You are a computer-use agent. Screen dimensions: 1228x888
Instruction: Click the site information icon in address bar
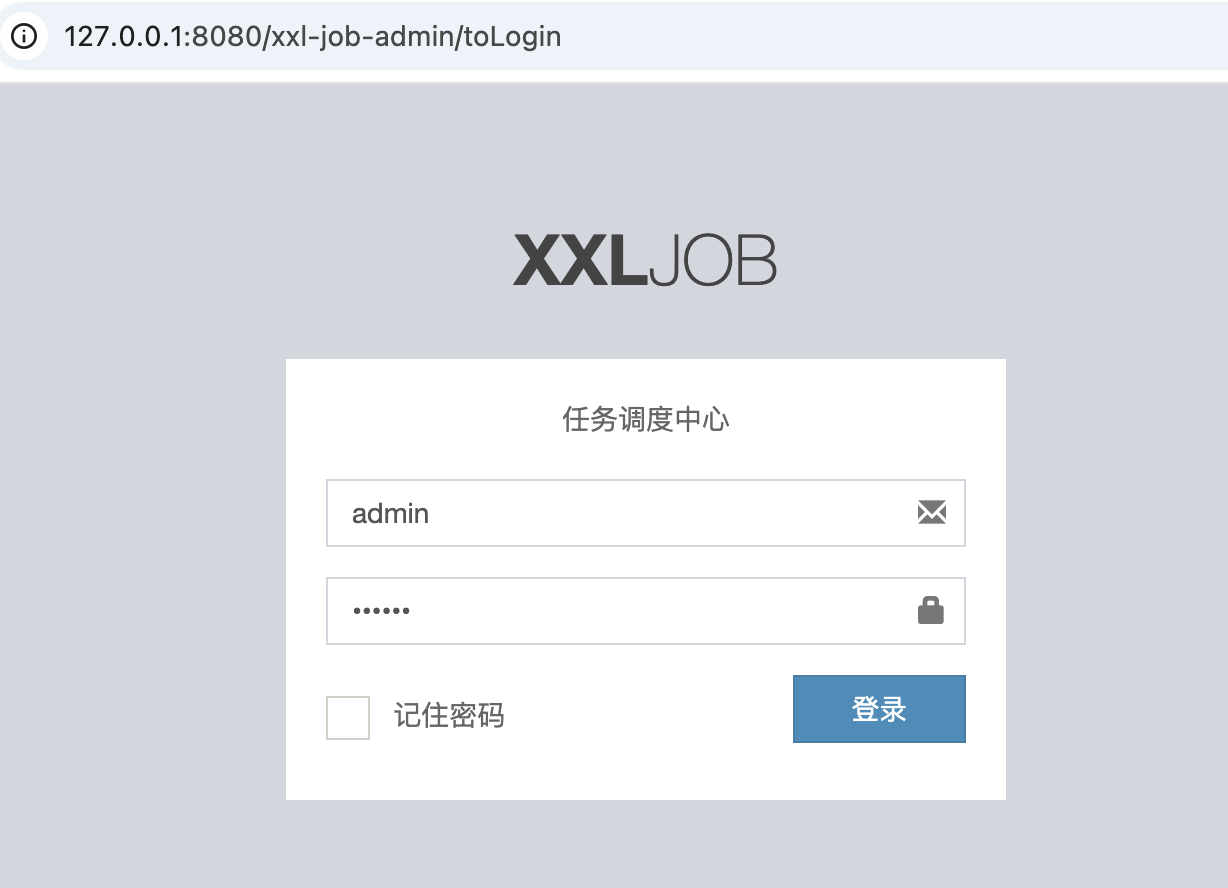23,37
